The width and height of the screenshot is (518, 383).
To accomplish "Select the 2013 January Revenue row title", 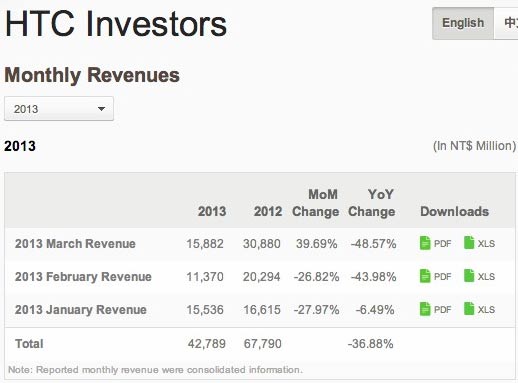I will point(80,310).
